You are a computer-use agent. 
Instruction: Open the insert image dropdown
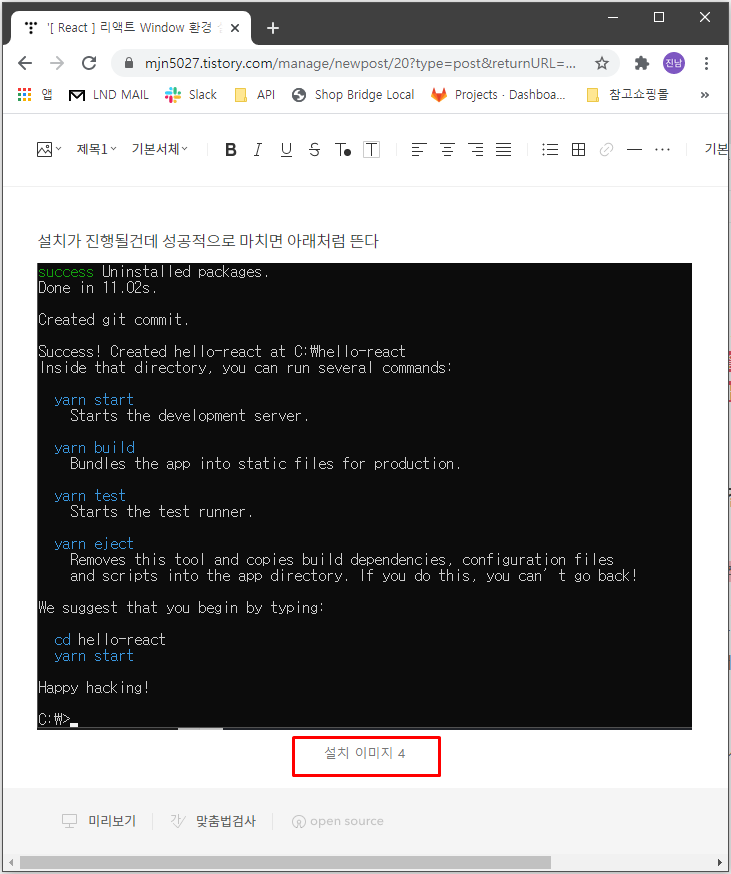(49, 149)
